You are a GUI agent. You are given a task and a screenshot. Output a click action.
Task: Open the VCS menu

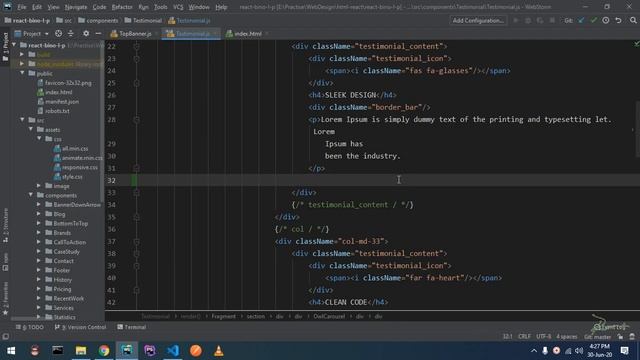click(x=178, y=7)
